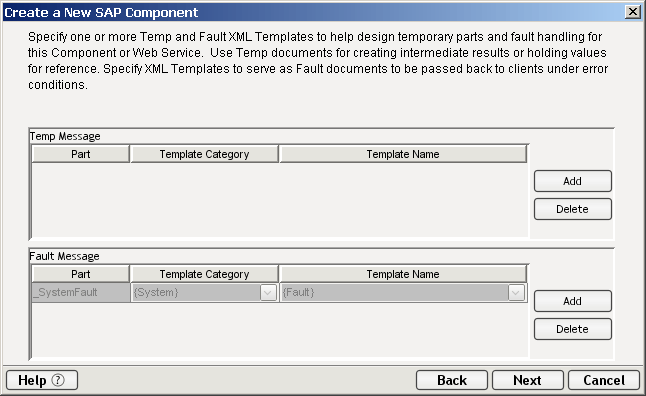The image size is (646, 396).
Task: Click Template Category header in Fault Message table
Action: point(204,274)
